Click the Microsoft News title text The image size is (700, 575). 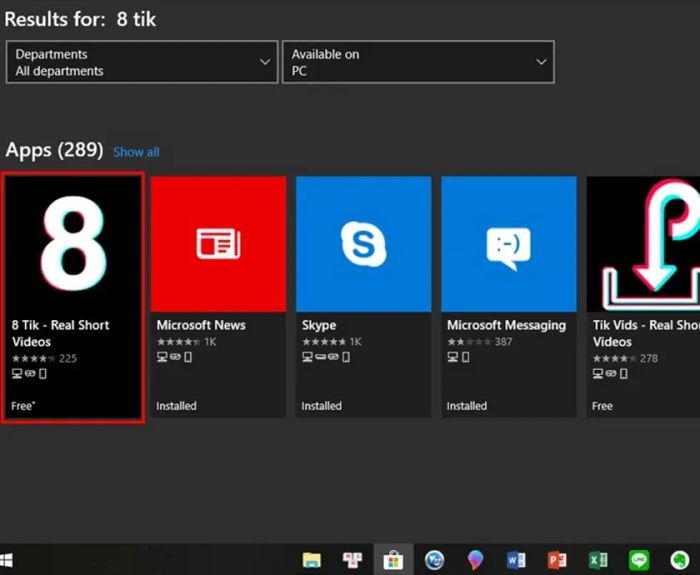(201, 325)
